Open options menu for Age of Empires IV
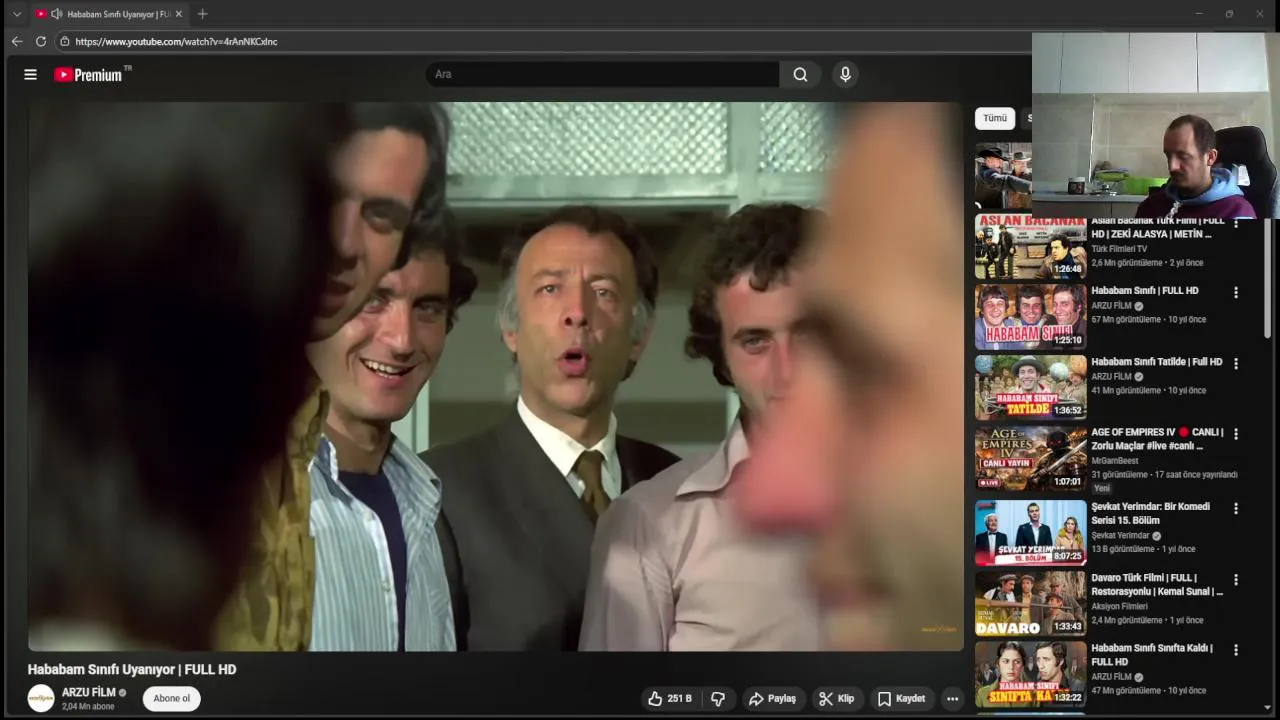 coord(1236,435)
